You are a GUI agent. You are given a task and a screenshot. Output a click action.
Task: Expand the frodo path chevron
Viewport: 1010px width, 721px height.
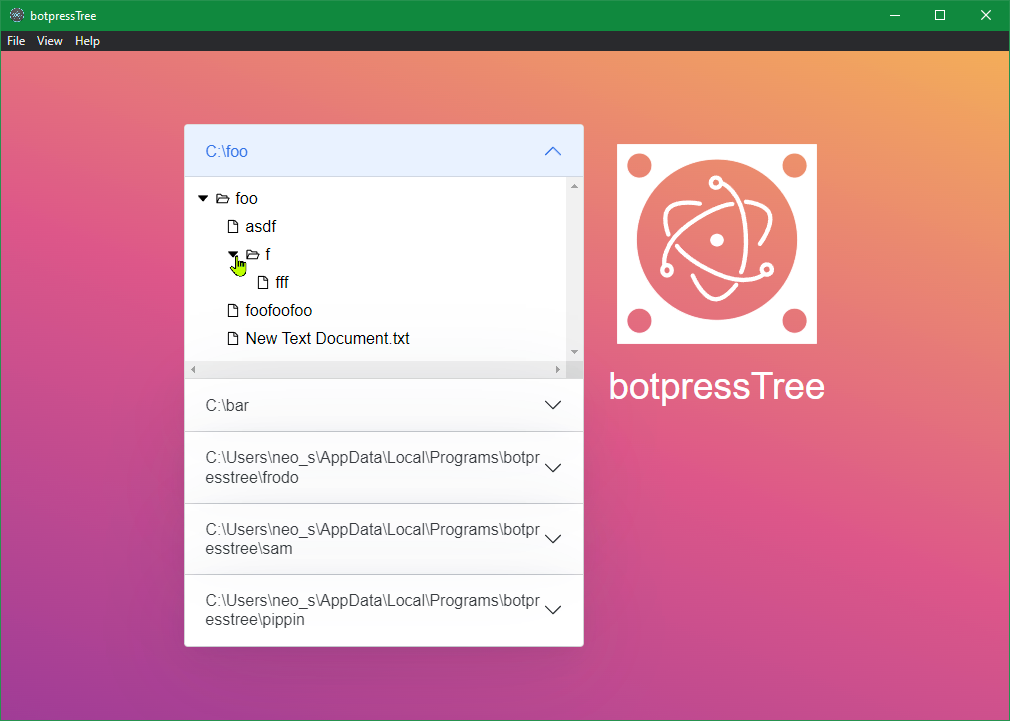[x=553, y=467]
